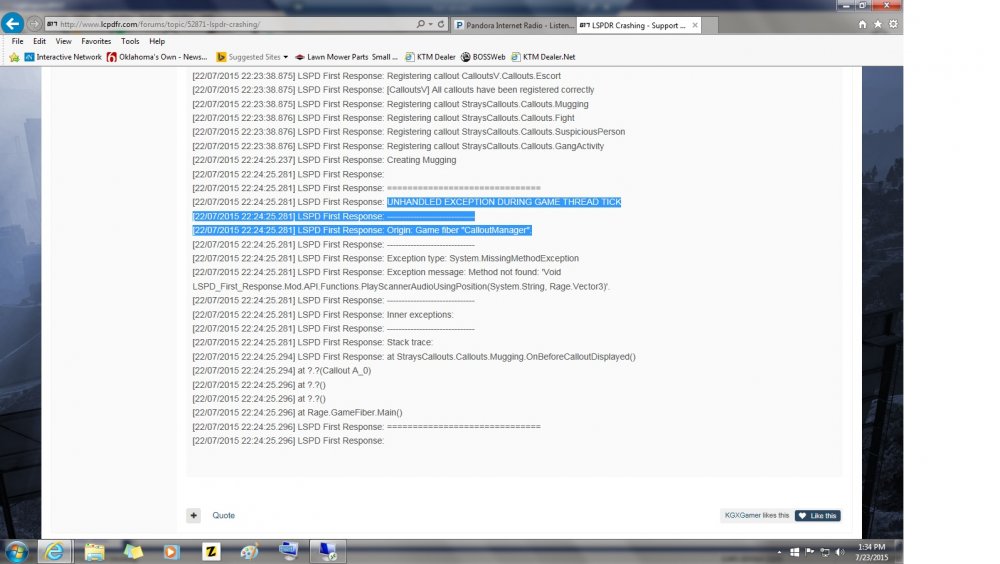Click the UNHANDLED EXCEPTION DURING GAME THREAD TICK text
The image size is (1000, 564).
click(x=504, y=202)
